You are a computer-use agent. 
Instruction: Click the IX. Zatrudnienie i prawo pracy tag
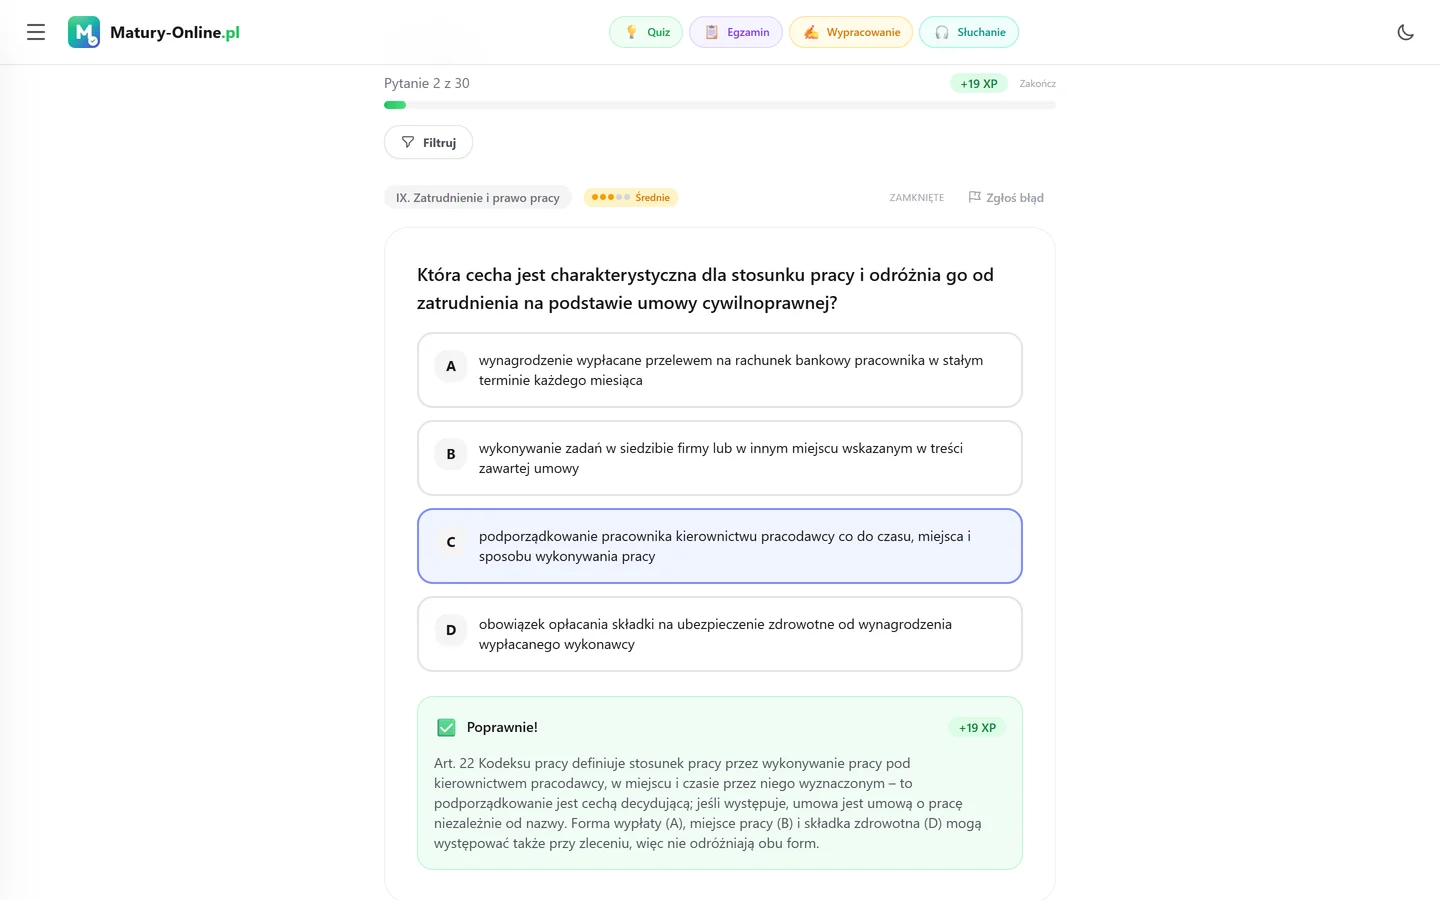[x=478, y=197]
